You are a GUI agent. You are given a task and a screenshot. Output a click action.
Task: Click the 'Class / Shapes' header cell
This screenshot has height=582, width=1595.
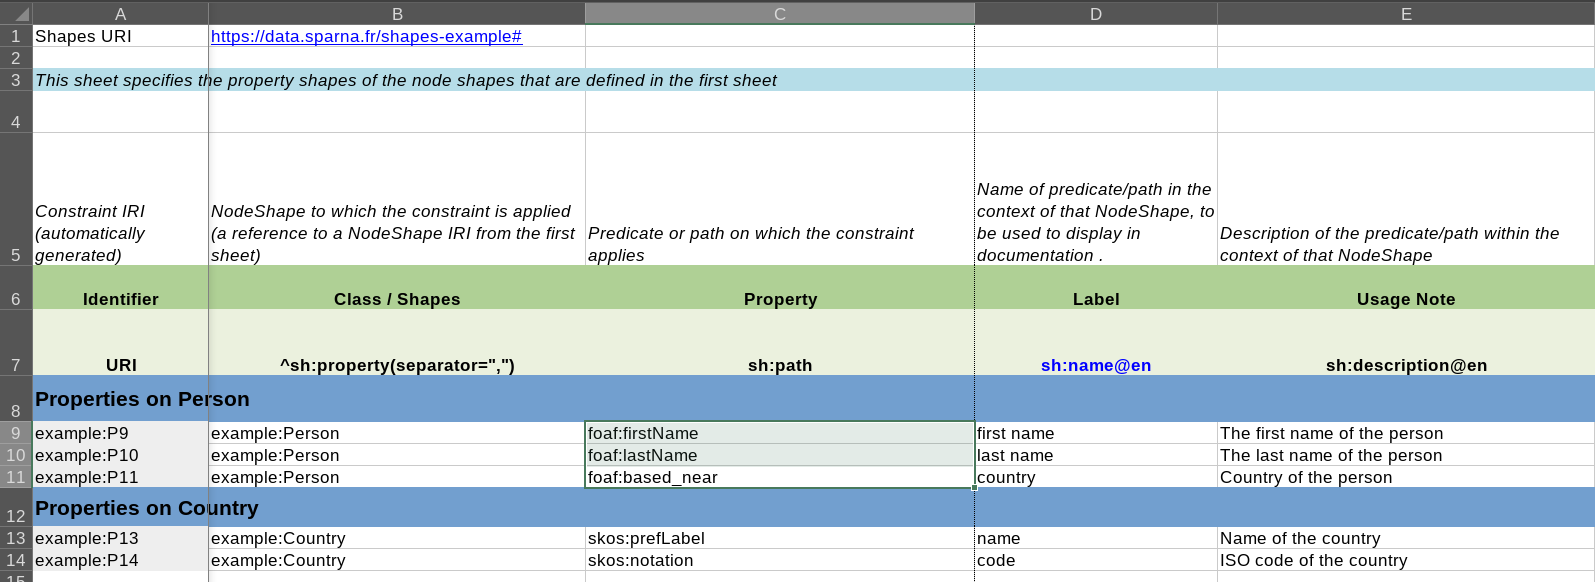pyautogui.click(x=397, y=288)
